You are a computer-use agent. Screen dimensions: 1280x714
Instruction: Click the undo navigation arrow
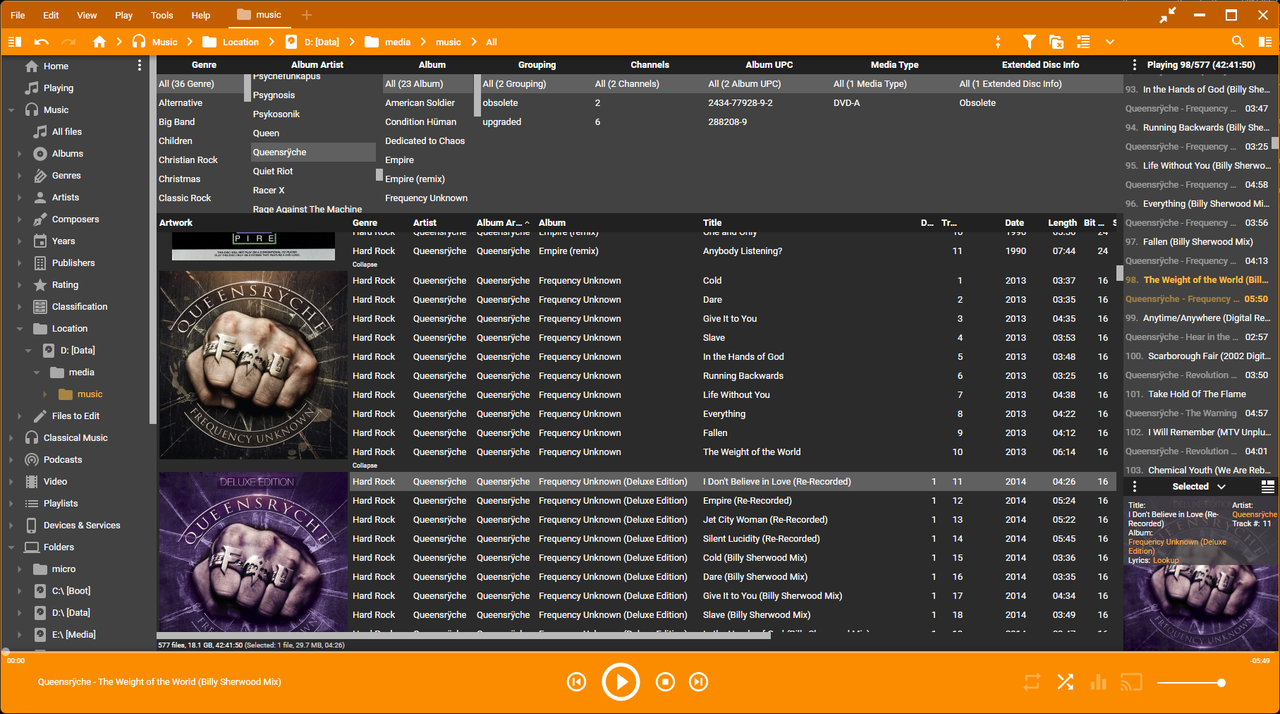point(41,42)
